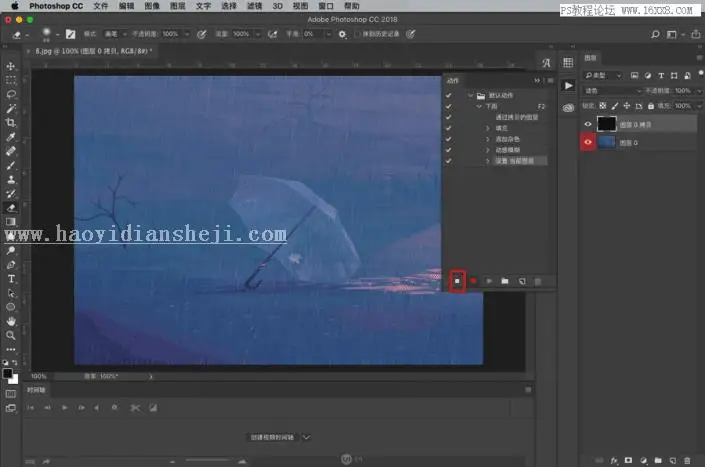Create a new action in Actions panel
This screenshot has height=467, width=705.
pyautogui.click(x=522, y=281)
